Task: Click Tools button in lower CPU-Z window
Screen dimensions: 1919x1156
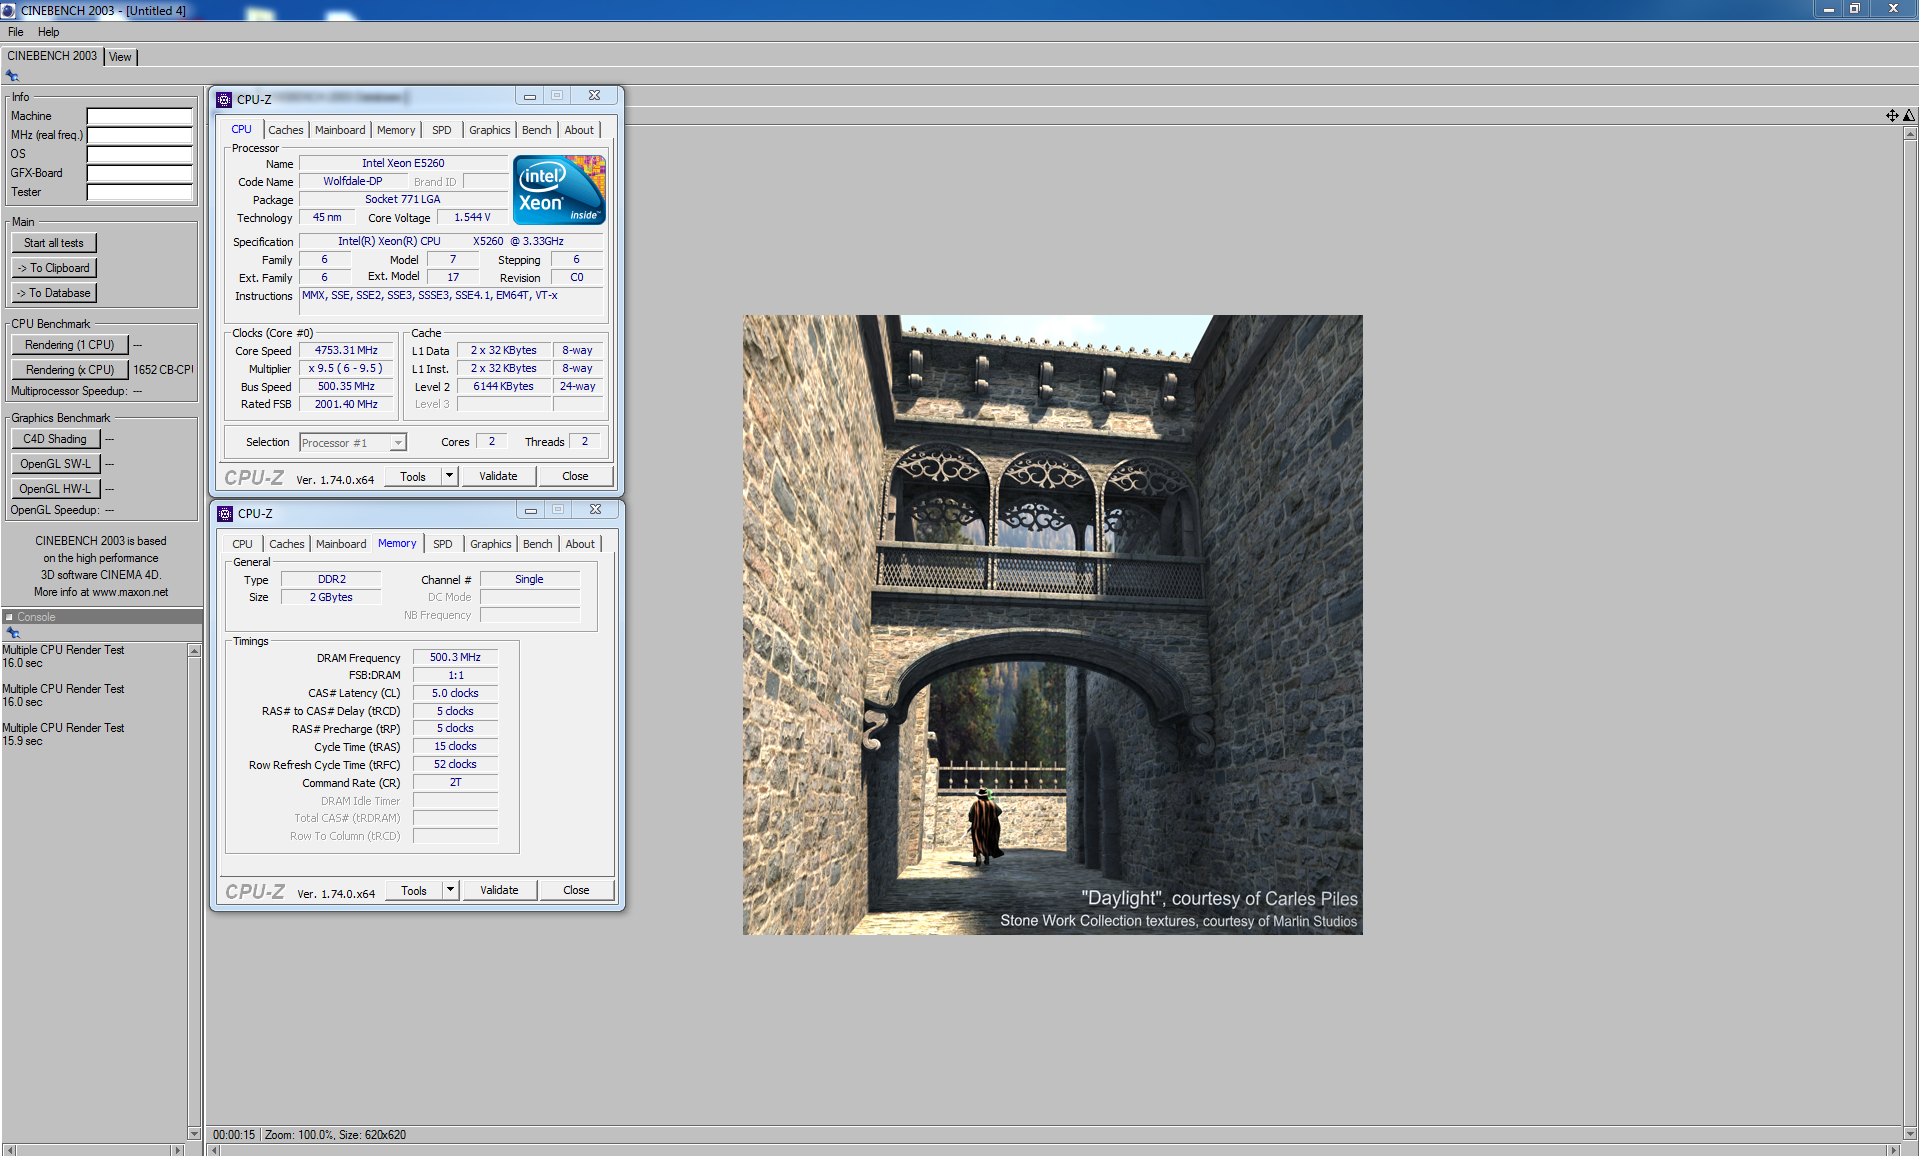Action: tap(414, 891)
